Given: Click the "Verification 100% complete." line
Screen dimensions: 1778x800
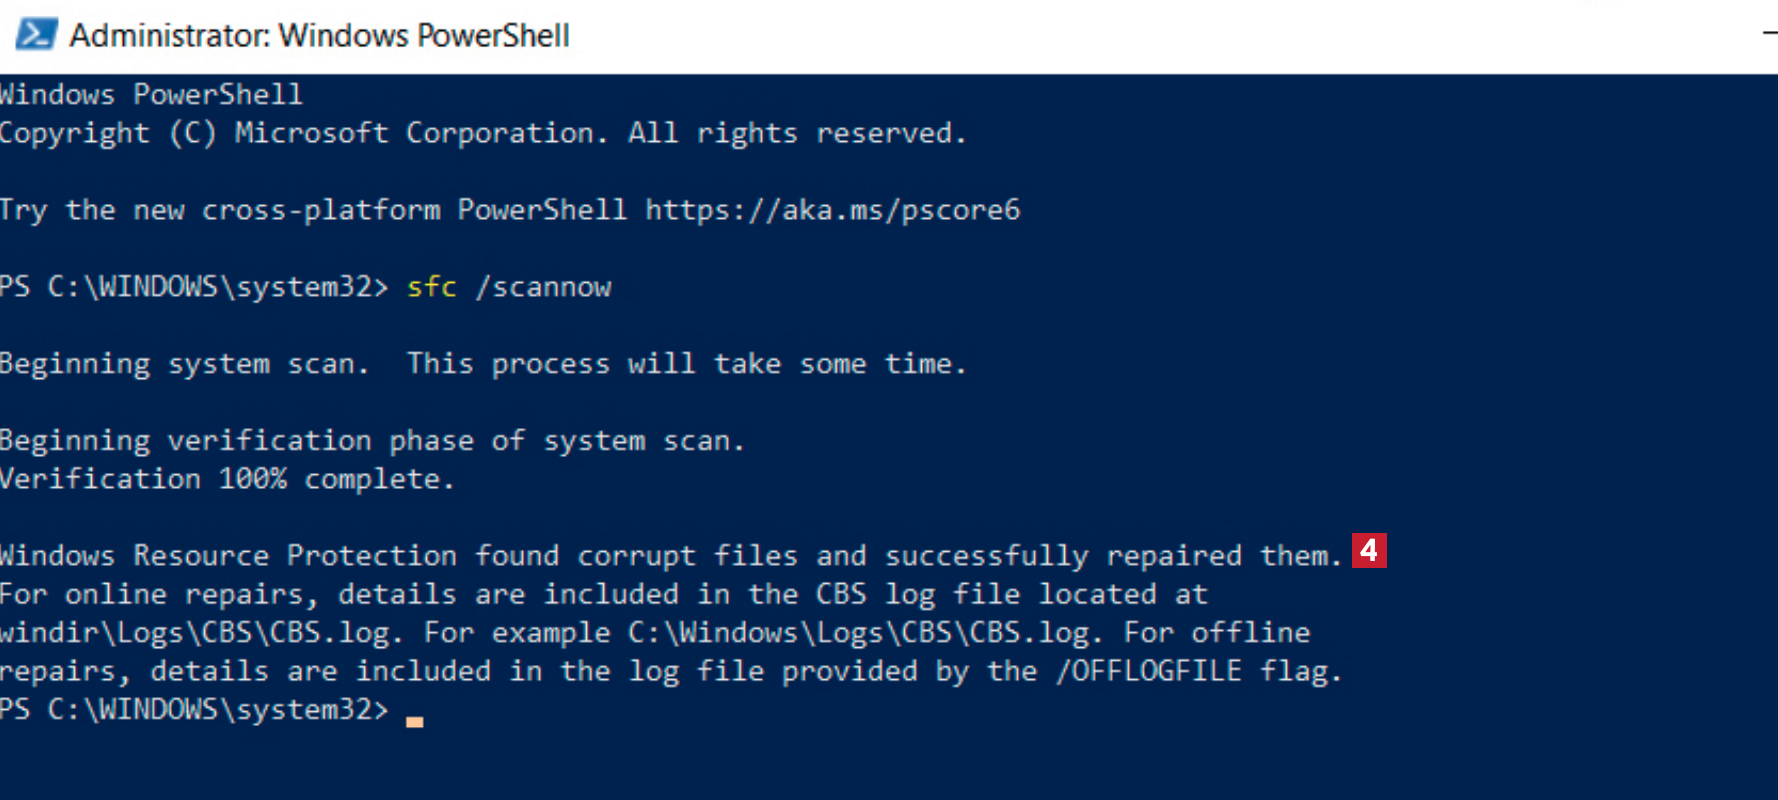Looking at the screenshot, I should coord(227,479).
